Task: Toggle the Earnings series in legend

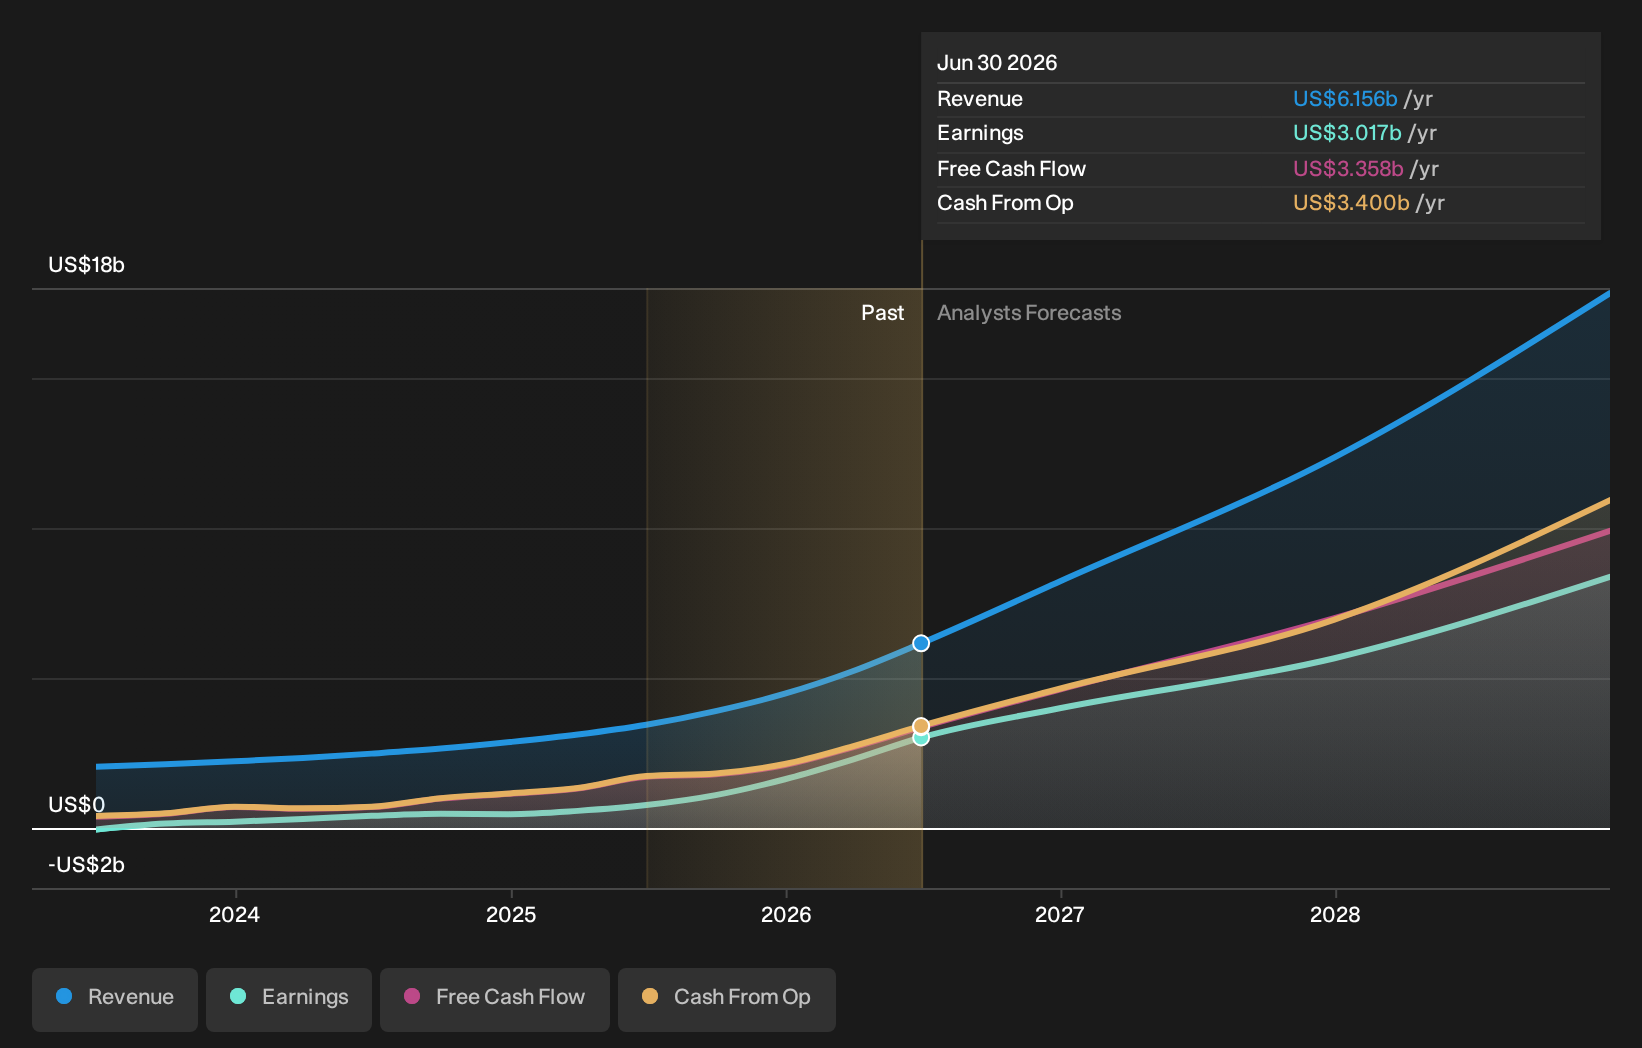Action: pyautogui.click(x=289, y=999)
